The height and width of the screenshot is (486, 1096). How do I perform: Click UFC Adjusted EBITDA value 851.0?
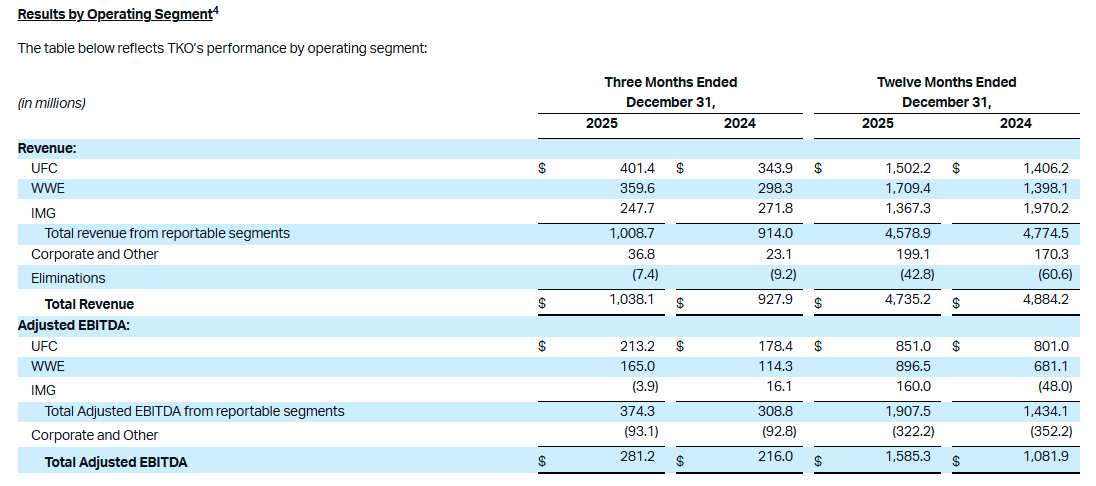pos(914,345)
